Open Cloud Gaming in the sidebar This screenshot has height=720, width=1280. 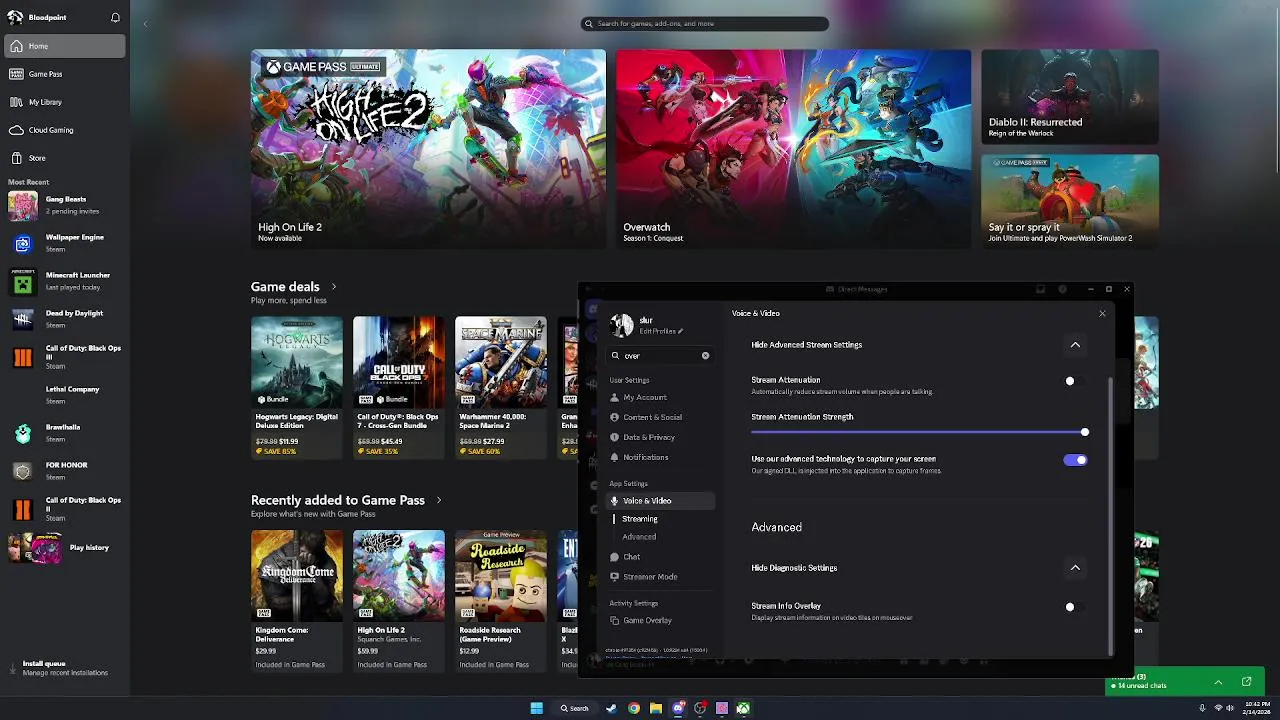coord(65,130)
